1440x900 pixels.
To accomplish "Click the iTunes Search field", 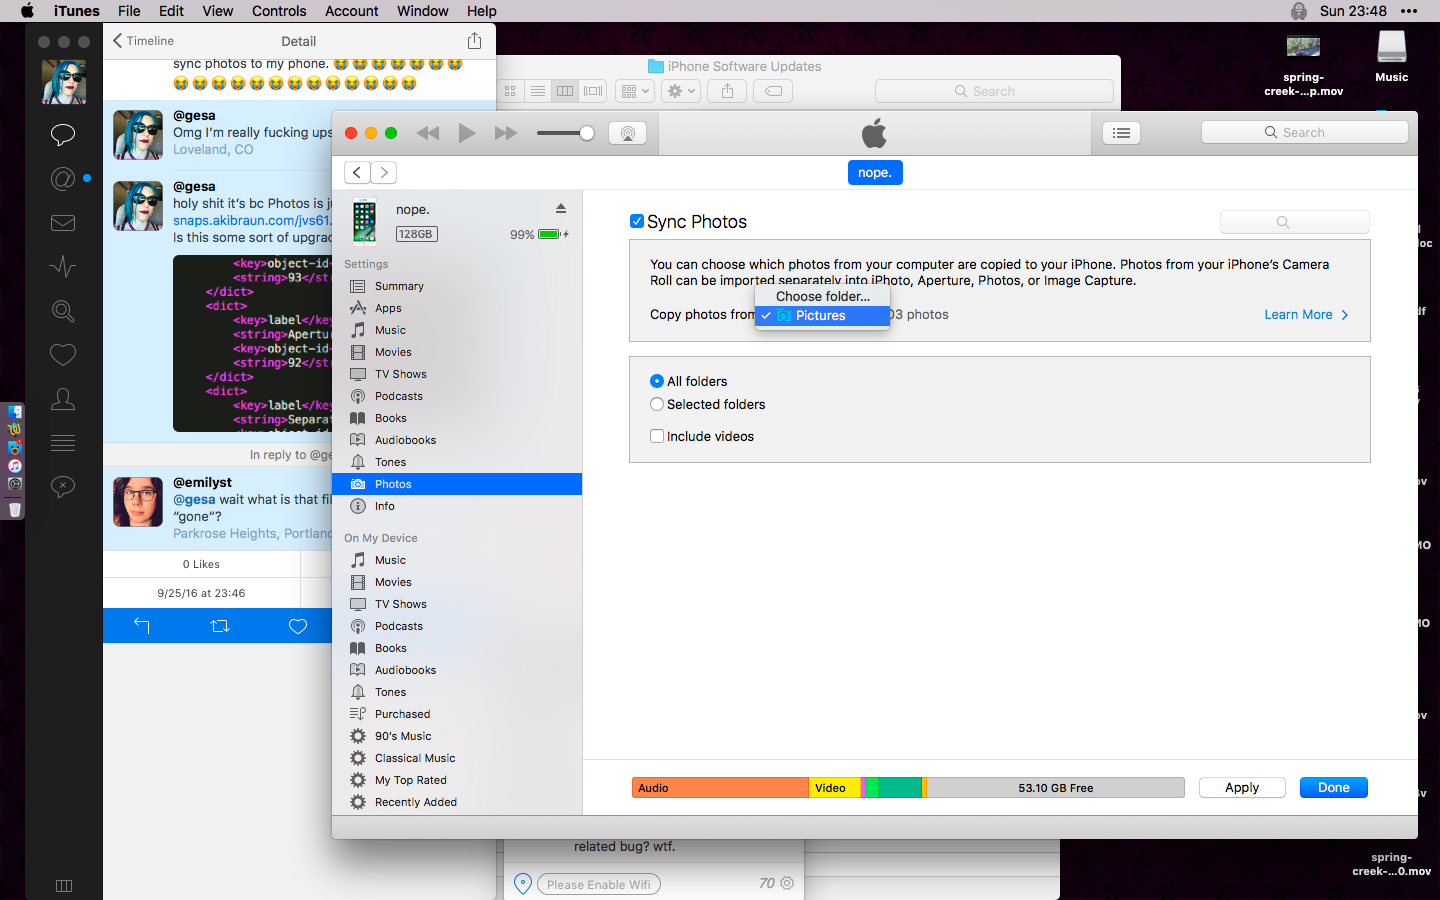I will tap(1304, 132).
